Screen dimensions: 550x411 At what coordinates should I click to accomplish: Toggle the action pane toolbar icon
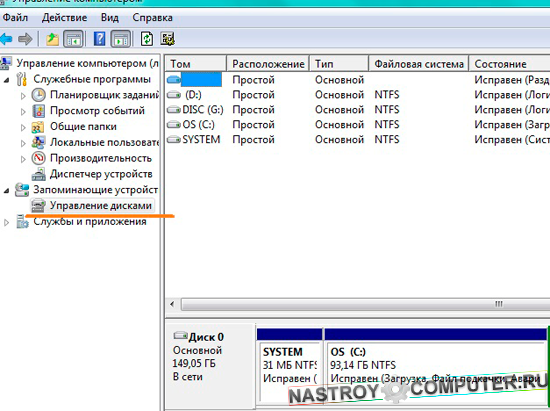pyautogui.click(x=121, y=39)
